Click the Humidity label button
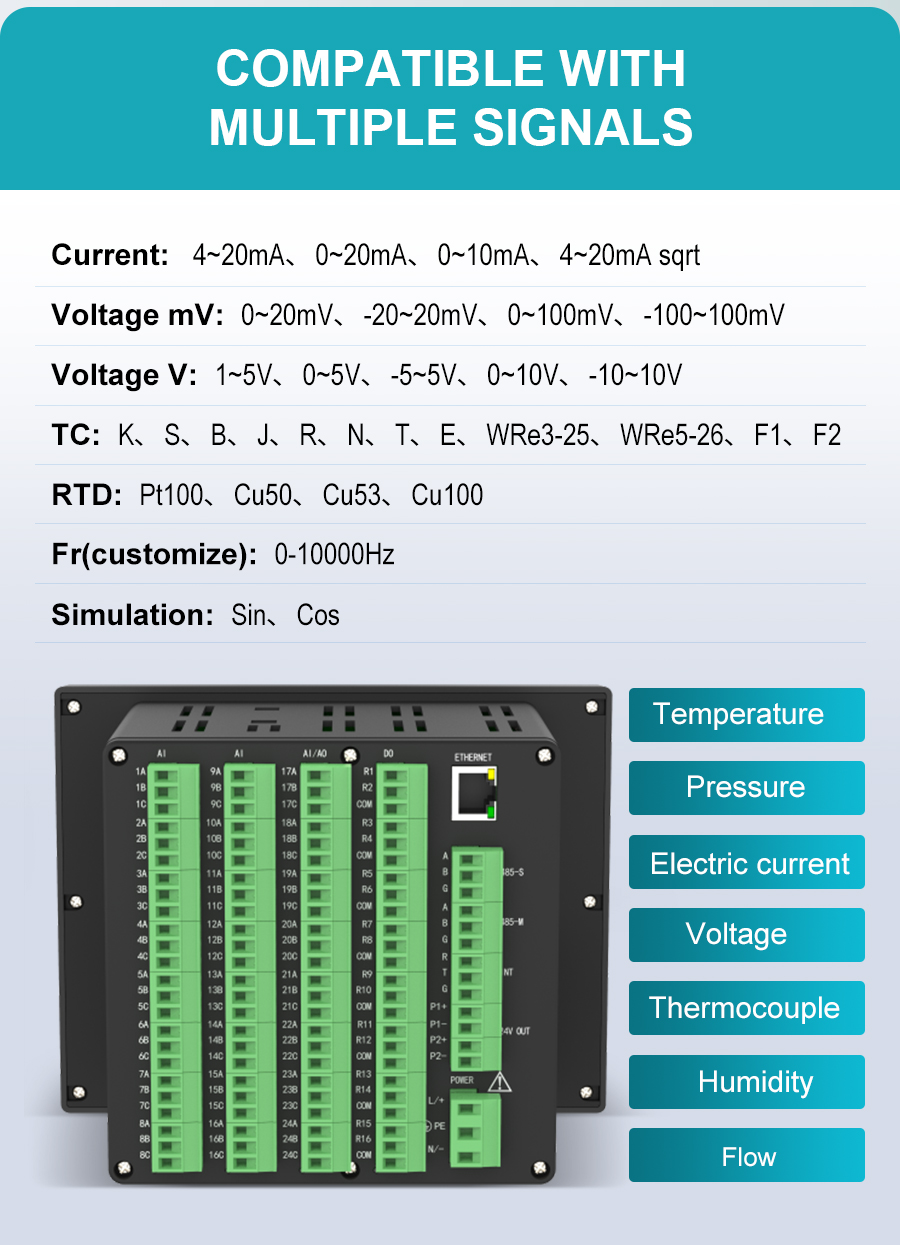Screen dimensions: 900x1245 [x=746, y=1082]
